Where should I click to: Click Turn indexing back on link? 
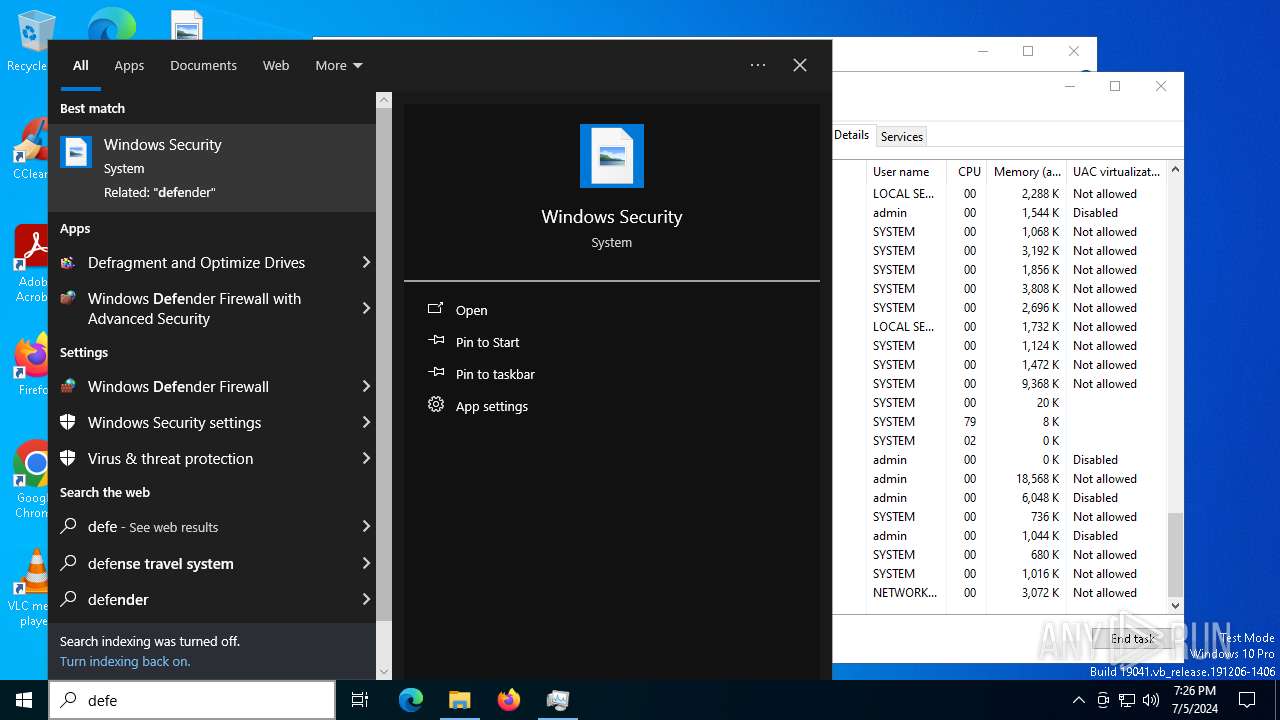[125, 661]
